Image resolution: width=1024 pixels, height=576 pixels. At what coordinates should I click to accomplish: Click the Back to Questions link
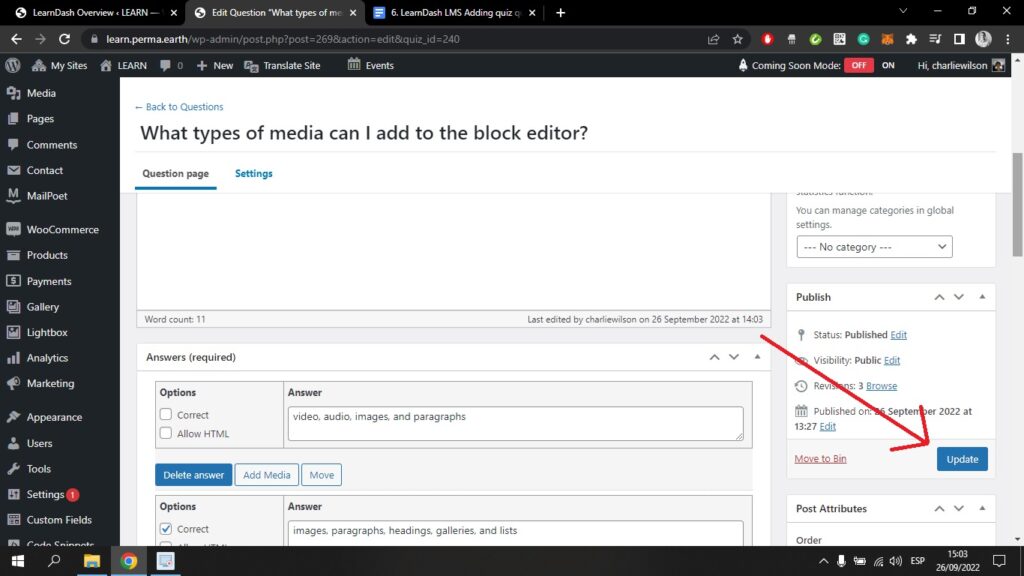point(179,107)
